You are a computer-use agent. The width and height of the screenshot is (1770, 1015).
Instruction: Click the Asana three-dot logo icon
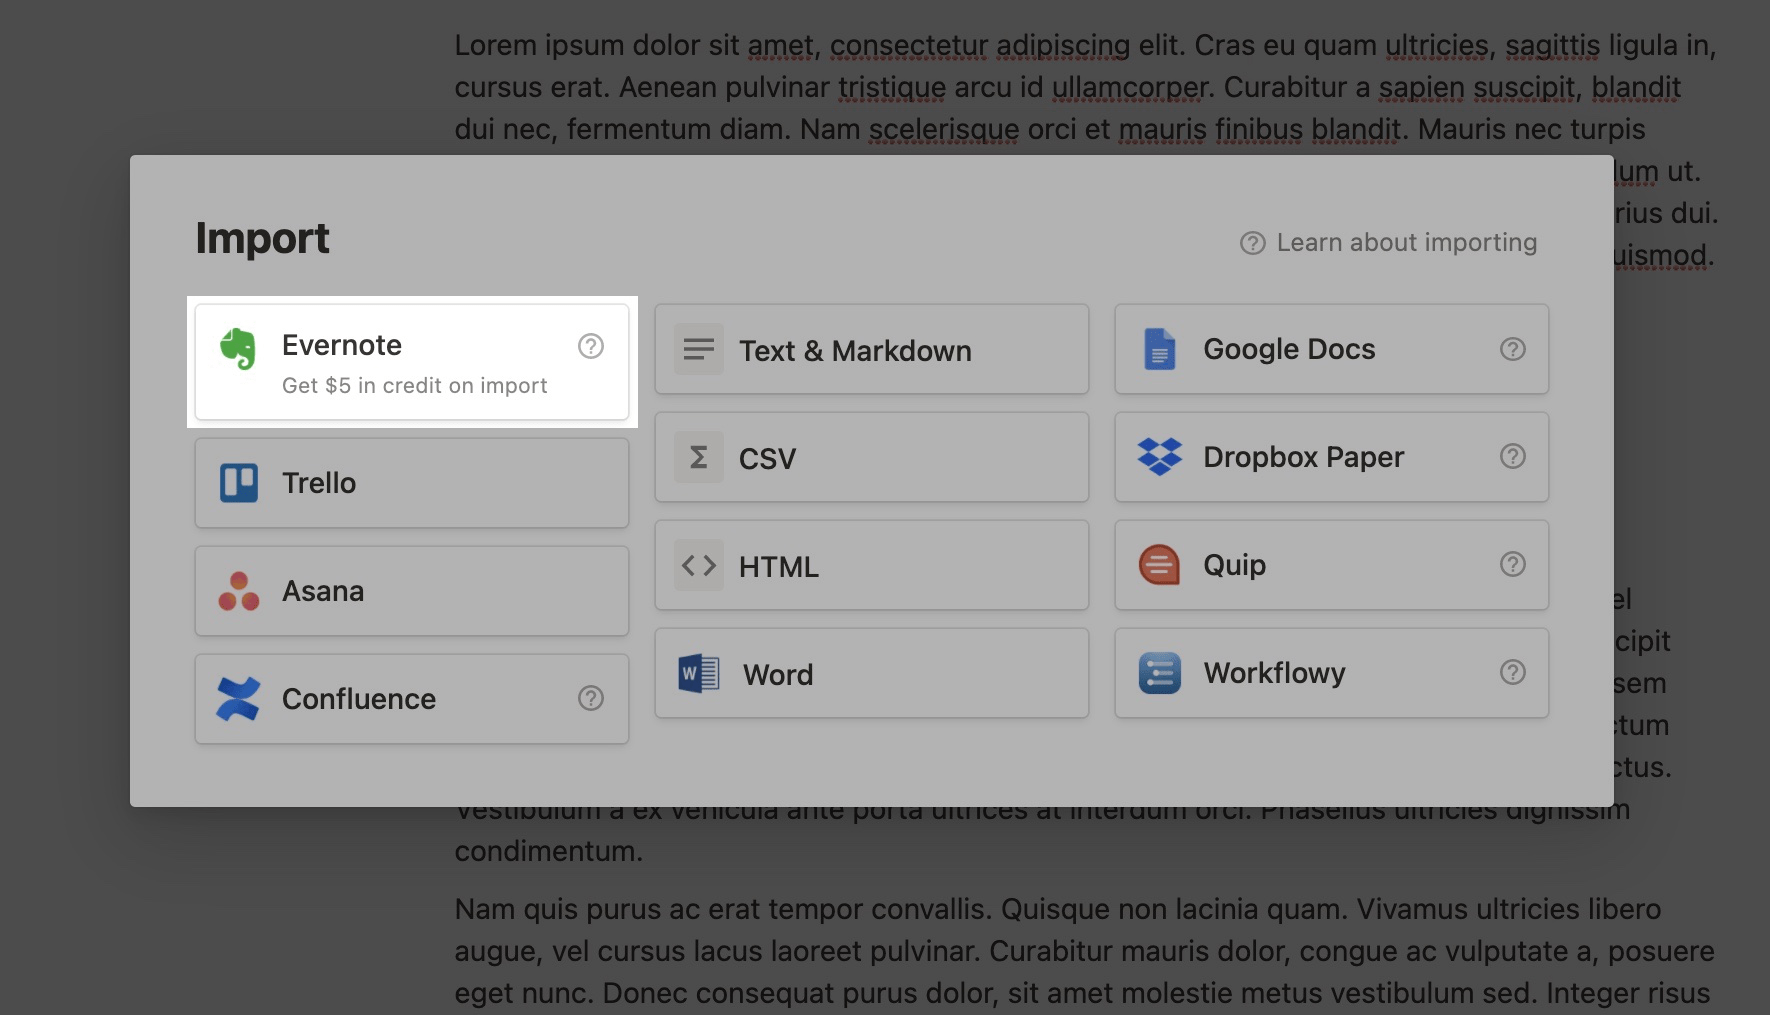(x=239, y=591)
